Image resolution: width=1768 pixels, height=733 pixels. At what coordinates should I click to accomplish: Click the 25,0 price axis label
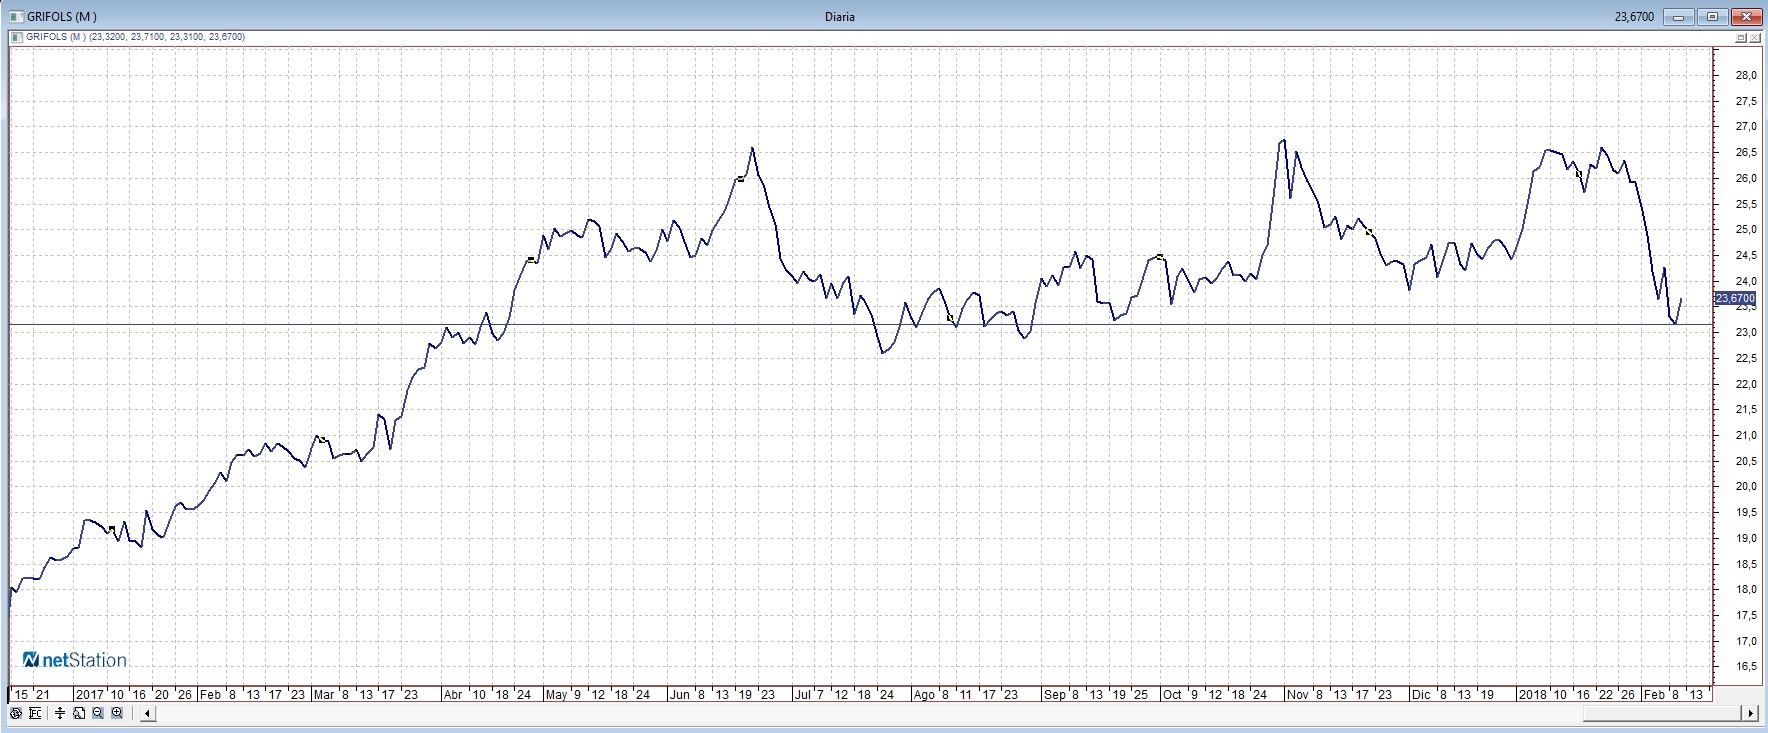pos(1746,230)
